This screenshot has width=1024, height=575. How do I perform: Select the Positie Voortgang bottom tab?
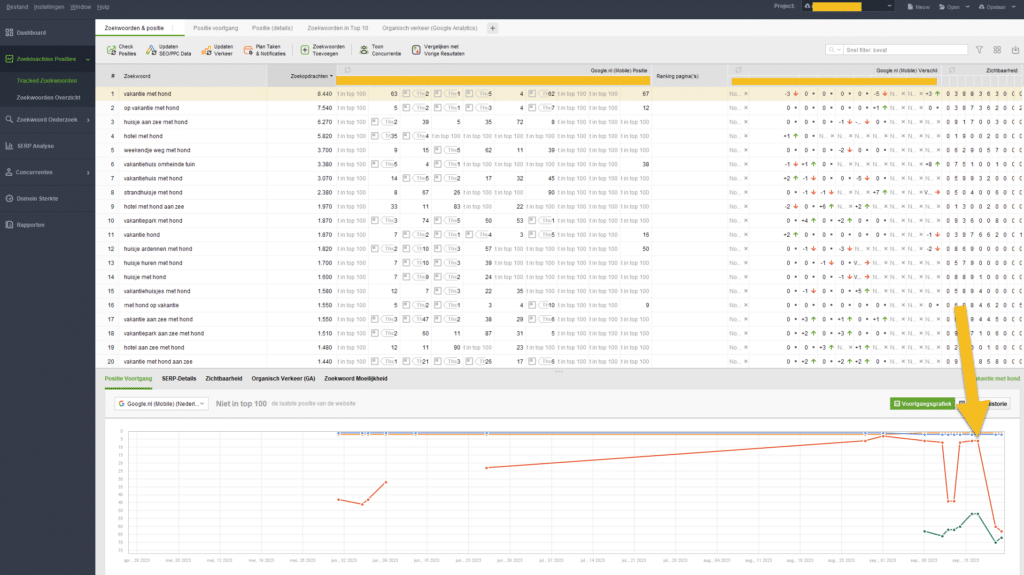tap(128, 378)
